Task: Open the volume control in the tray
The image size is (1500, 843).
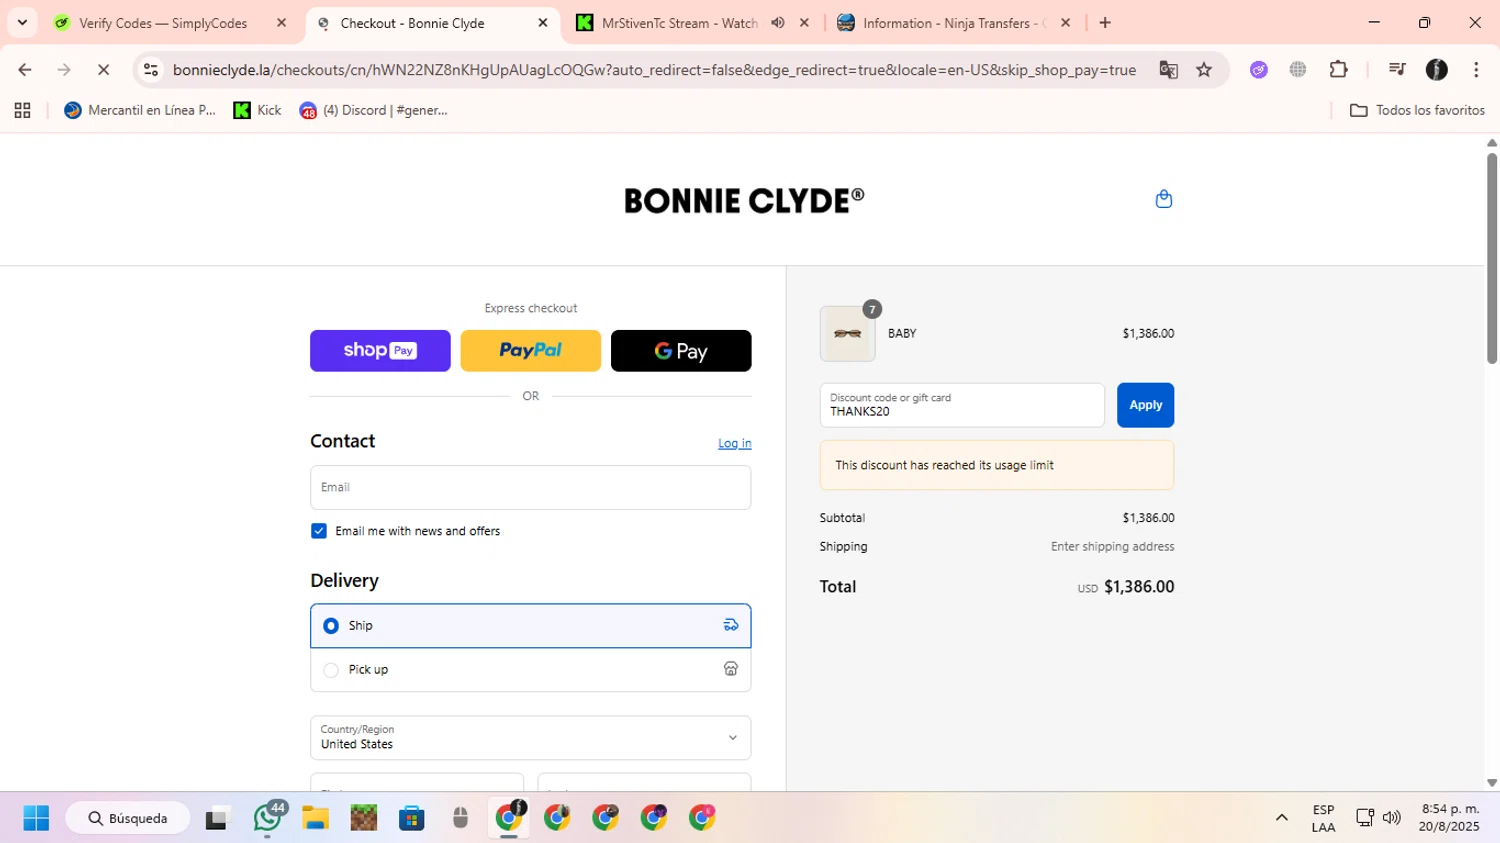Action: (x=1391, y=819)
